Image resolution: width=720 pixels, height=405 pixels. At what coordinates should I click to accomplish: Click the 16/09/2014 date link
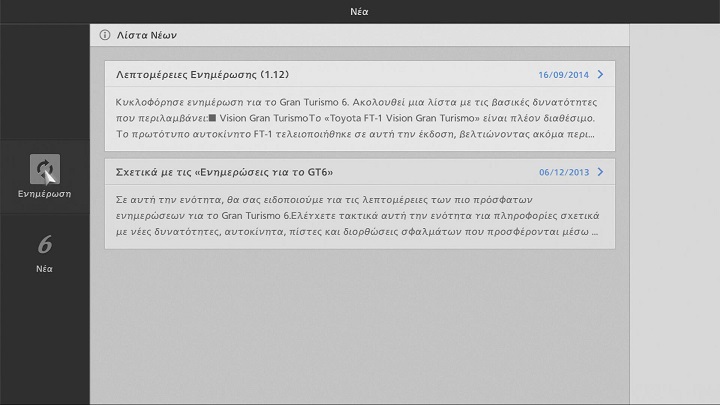(563, 75)
